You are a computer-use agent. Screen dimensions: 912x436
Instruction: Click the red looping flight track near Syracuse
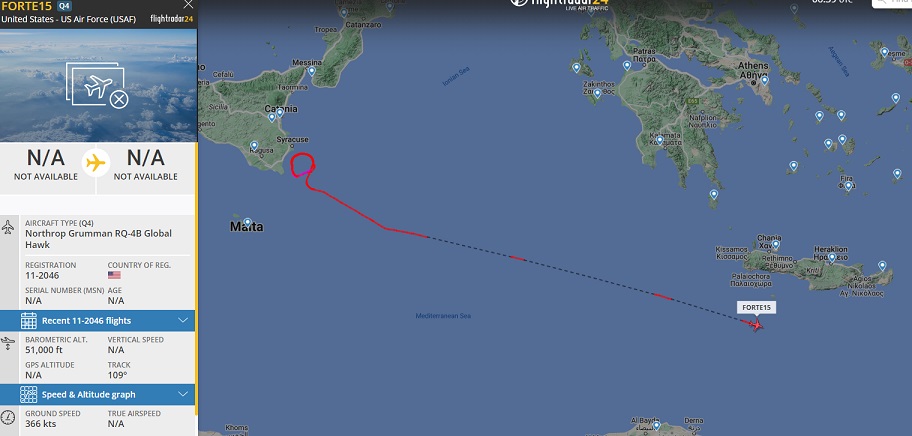point(302,165)
